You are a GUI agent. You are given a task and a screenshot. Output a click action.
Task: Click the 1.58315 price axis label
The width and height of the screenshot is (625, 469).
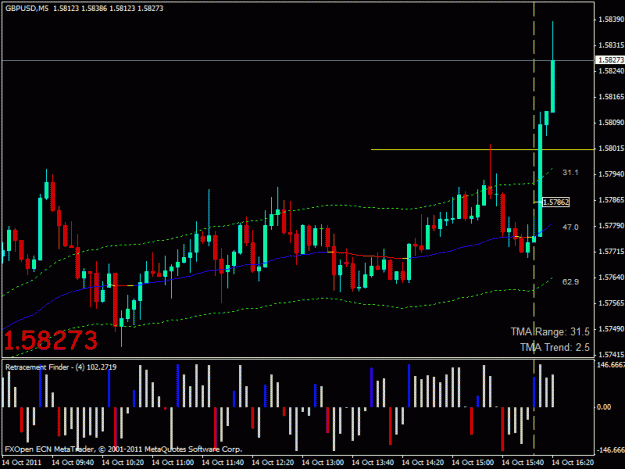click(x=611, y=45)
